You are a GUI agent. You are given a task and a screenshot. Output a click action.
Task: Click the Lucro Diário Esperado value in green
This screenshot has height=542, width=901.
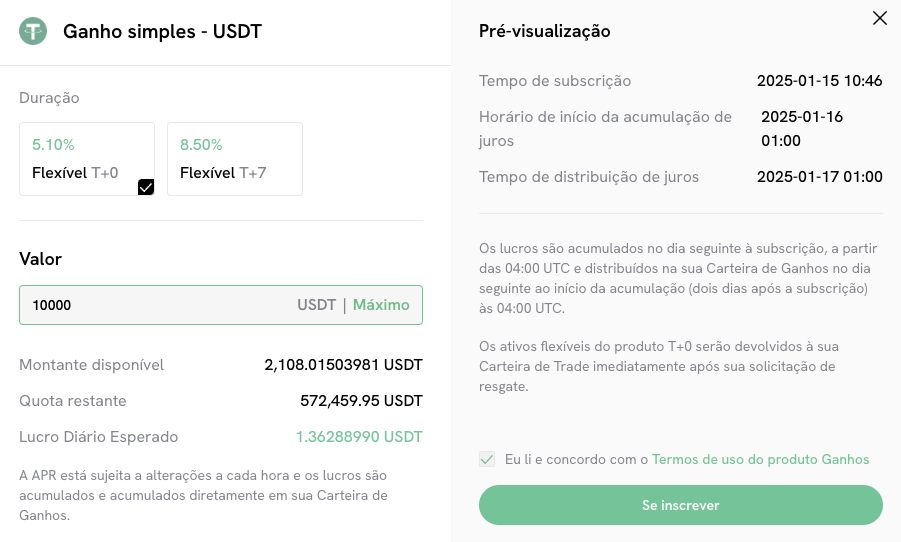tap(359, 437)
